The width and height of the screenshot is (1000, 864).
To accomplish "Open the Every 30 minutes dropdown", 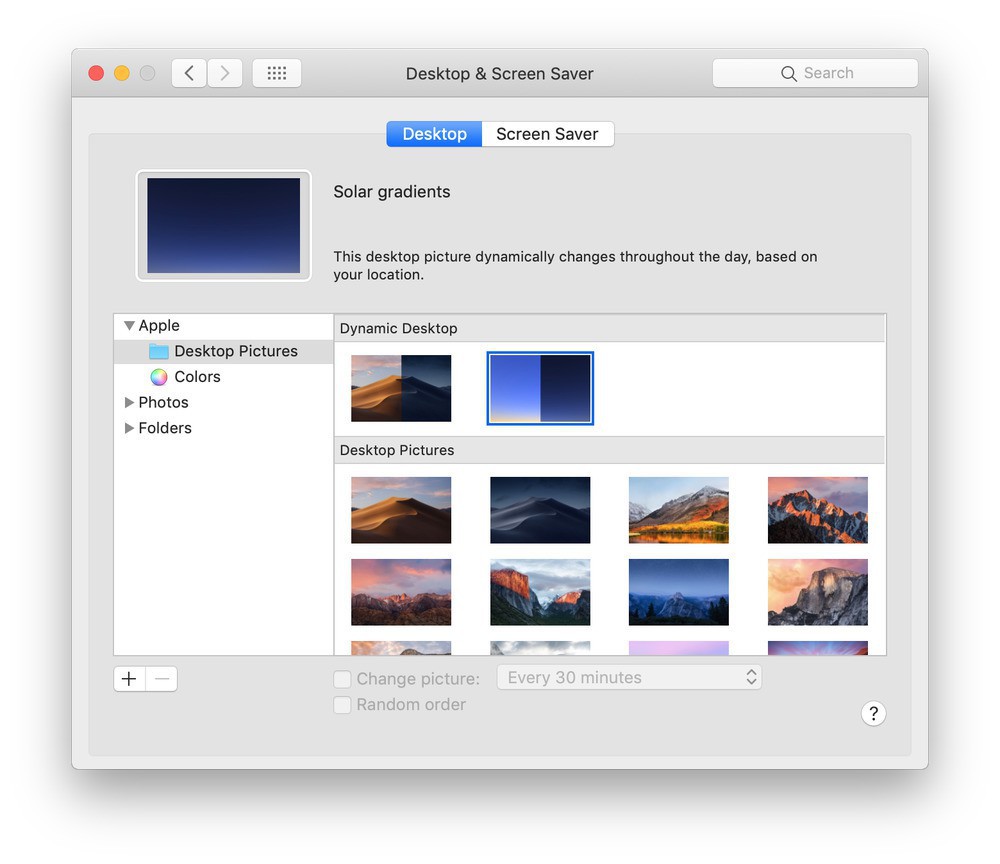I will pos(629,678).
